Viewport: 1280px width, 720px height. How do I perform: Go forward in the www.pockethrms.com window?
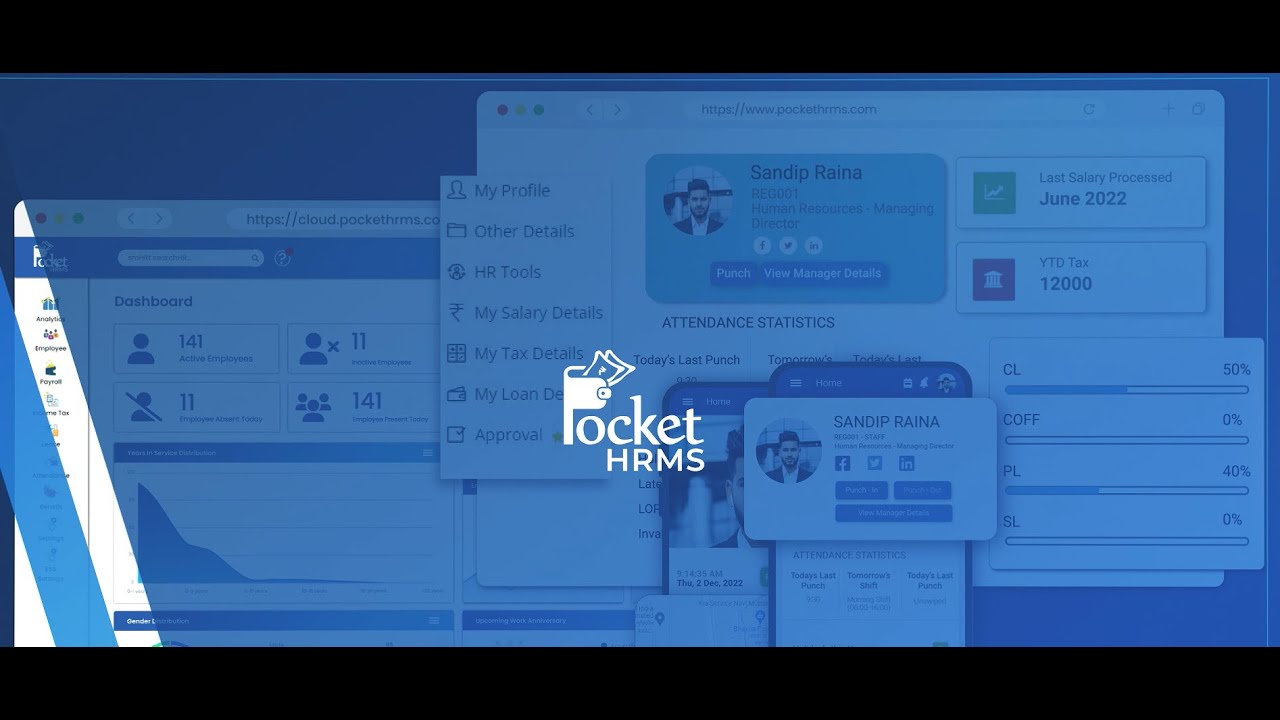click(616, 110)
